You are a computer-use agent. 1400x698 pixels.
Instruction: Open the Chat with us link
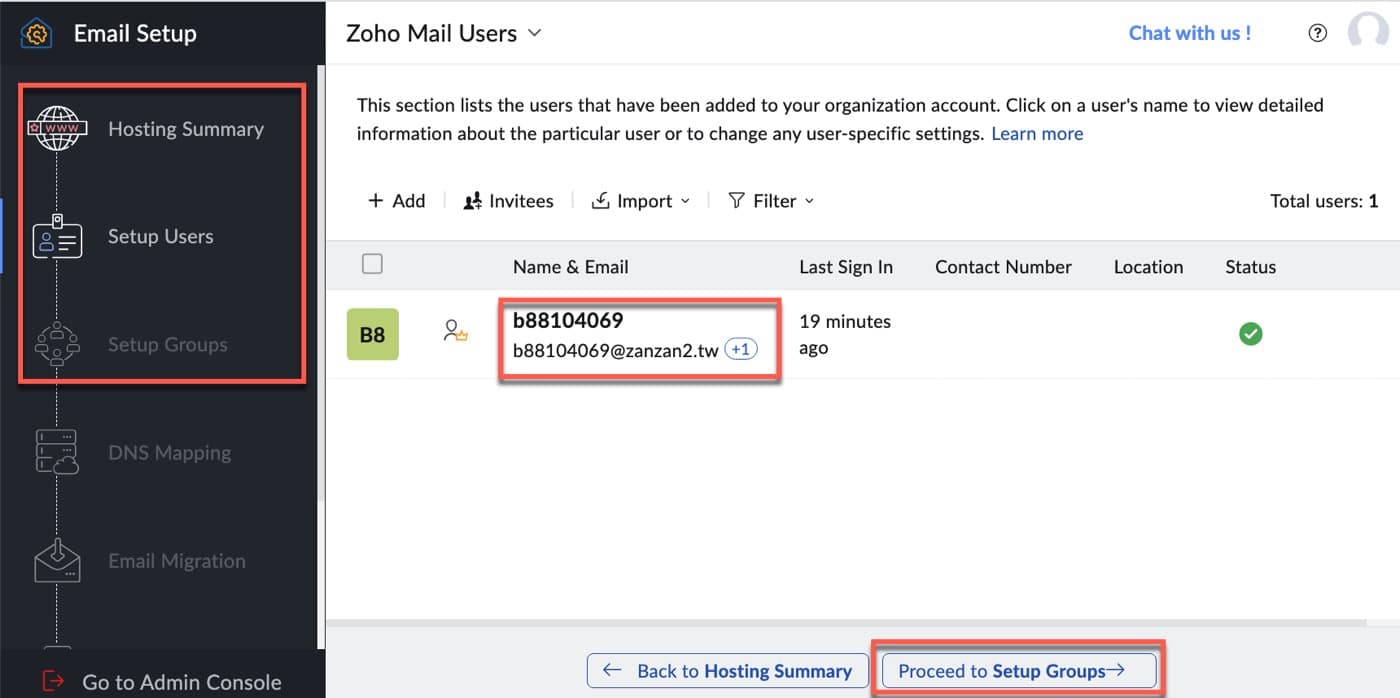point(1190,33)
